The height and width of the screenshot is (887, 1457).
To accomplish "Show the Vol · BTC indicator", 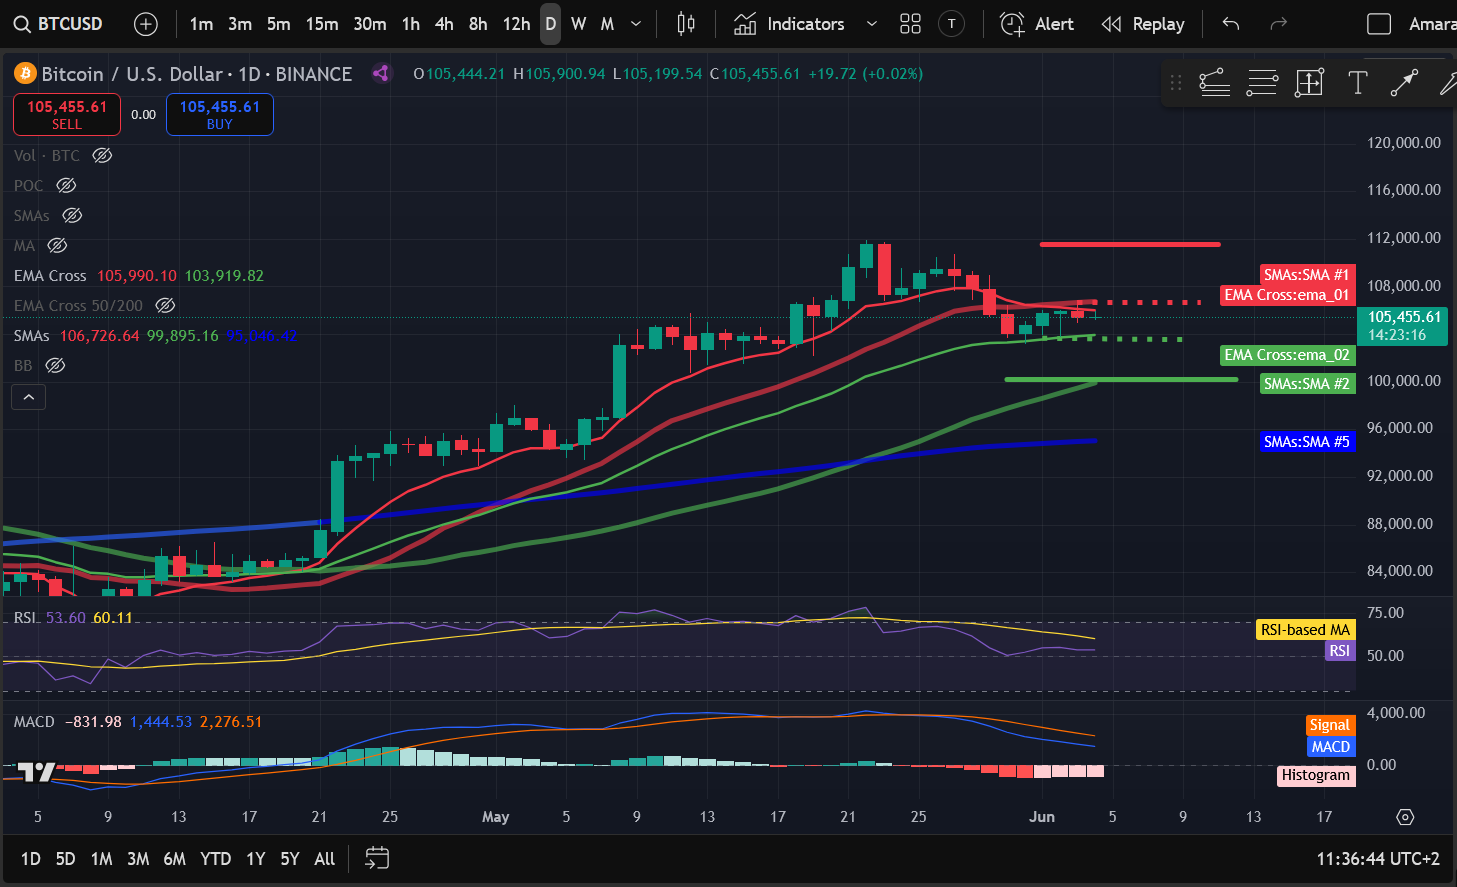I will click(102, 156).
